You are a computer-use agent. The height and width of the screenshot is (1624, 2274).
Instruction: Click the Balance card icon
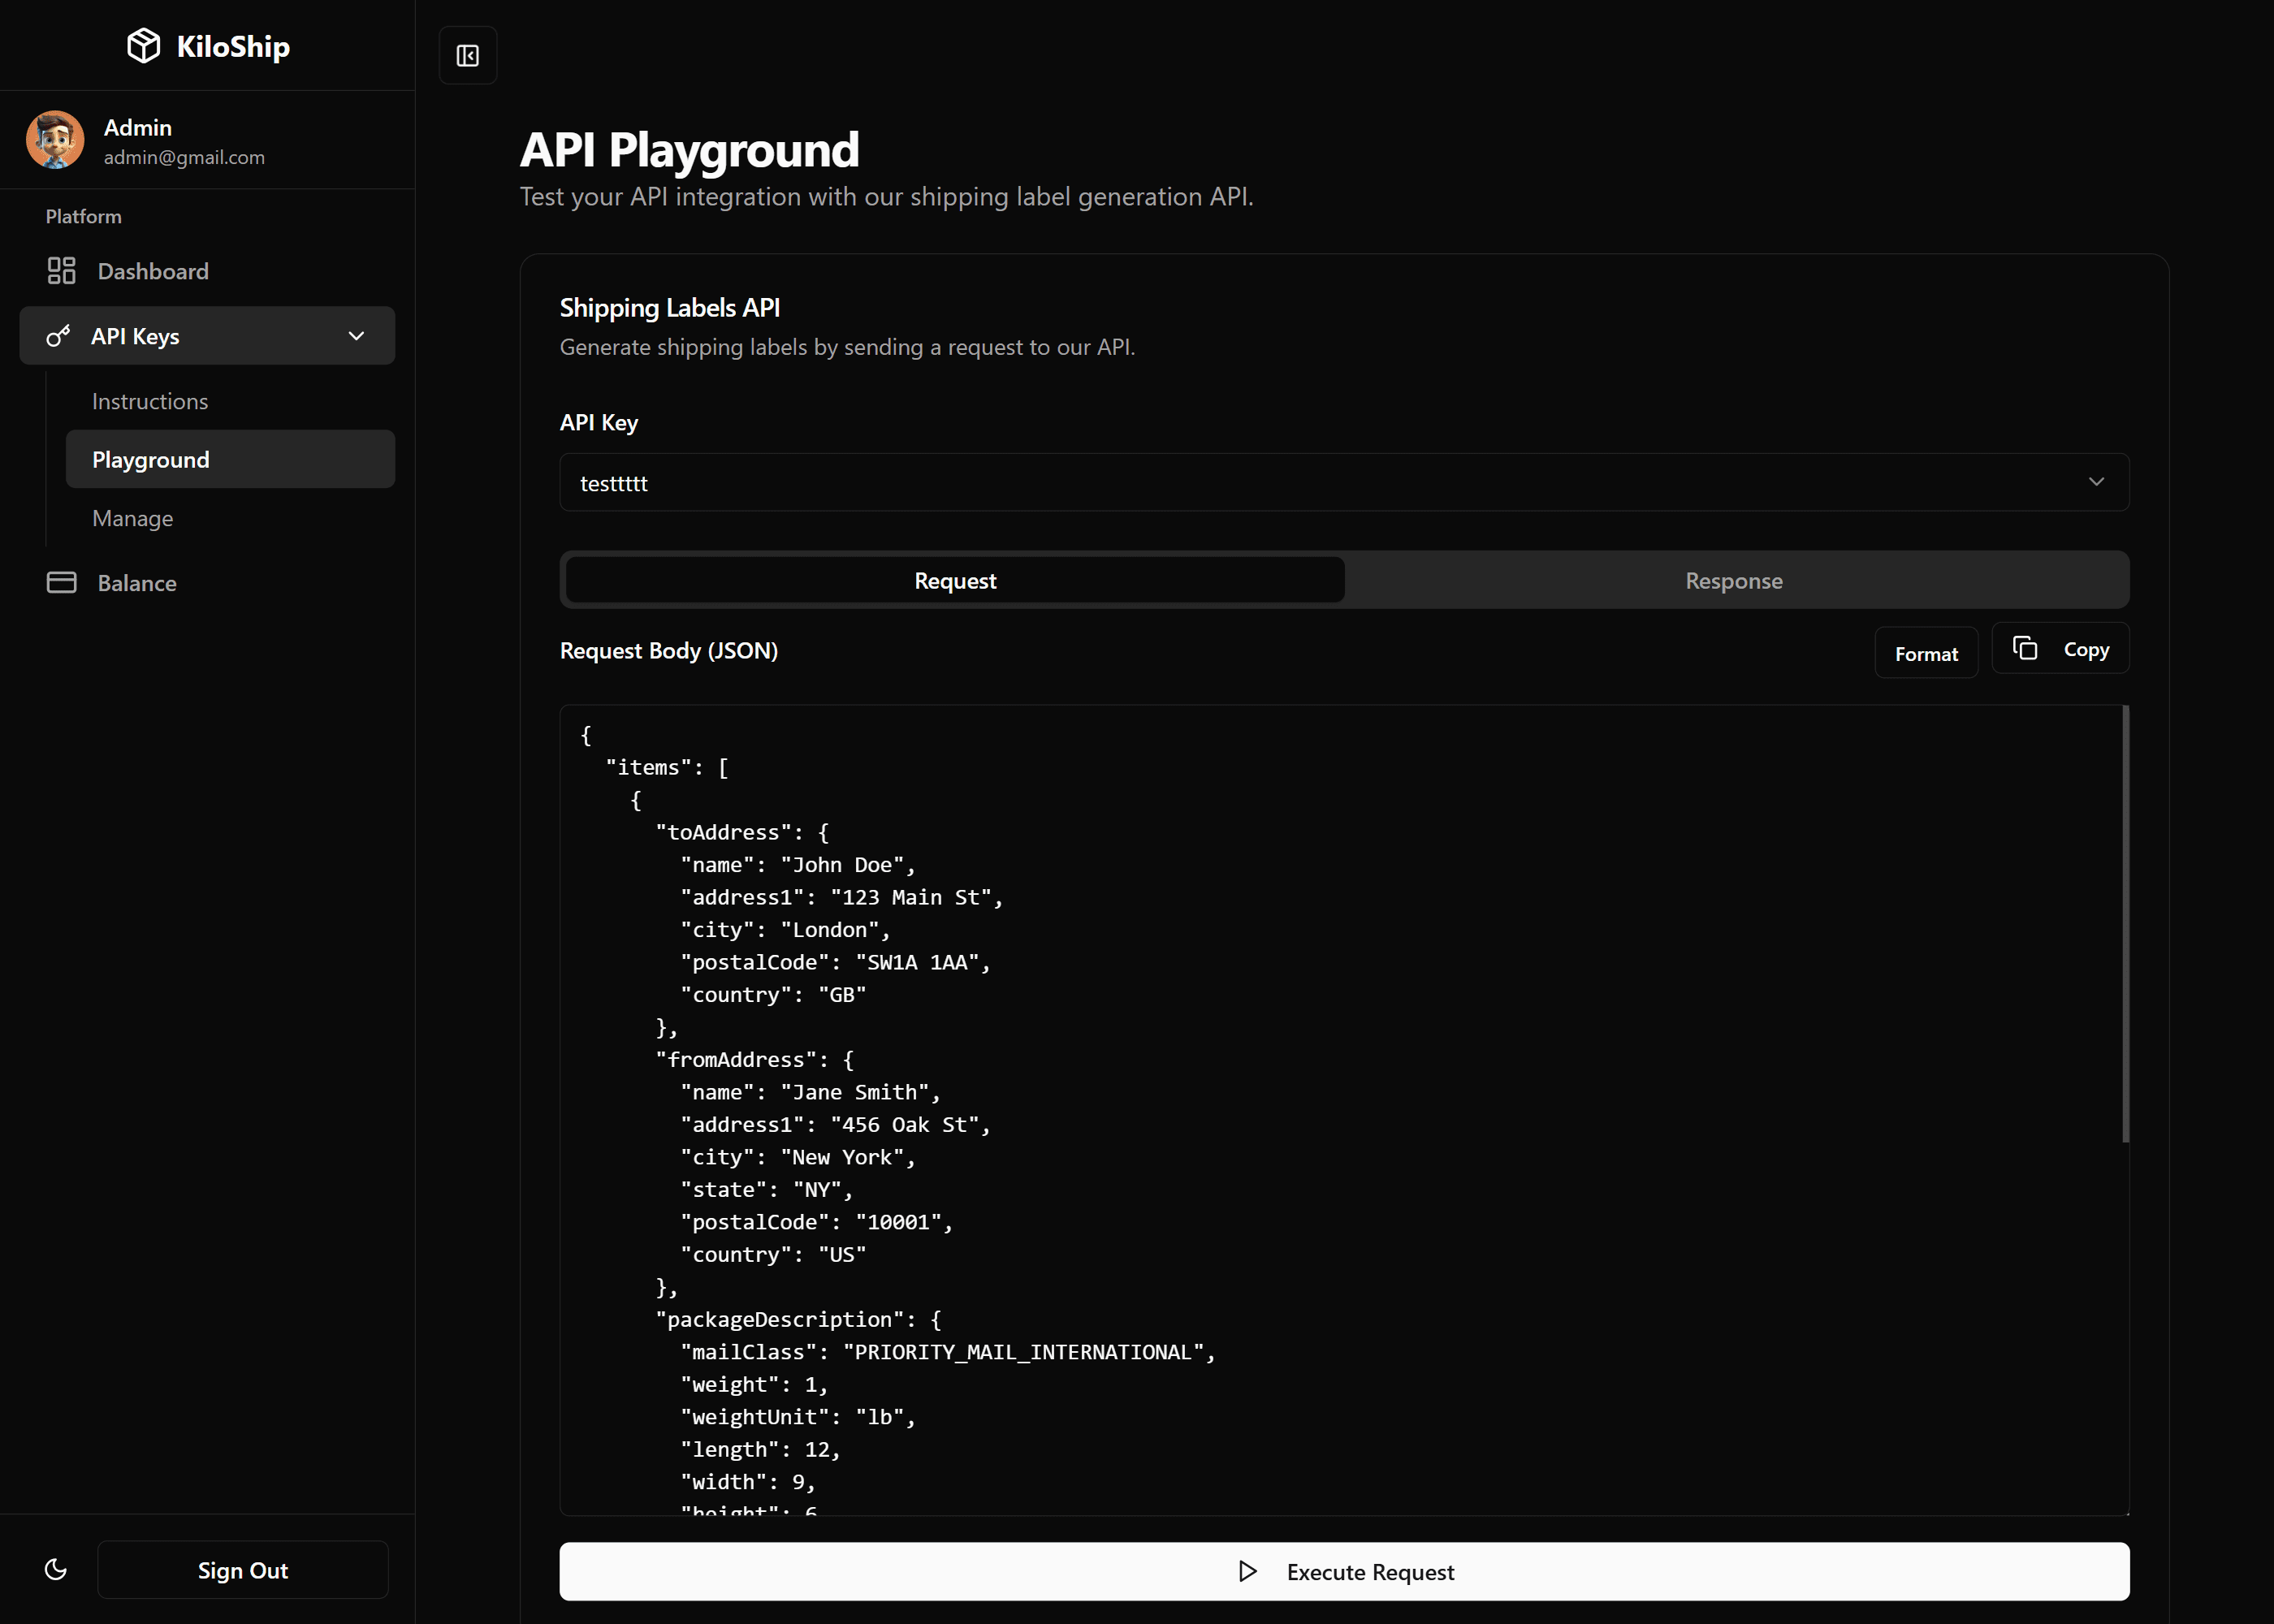tap(61, 583)
